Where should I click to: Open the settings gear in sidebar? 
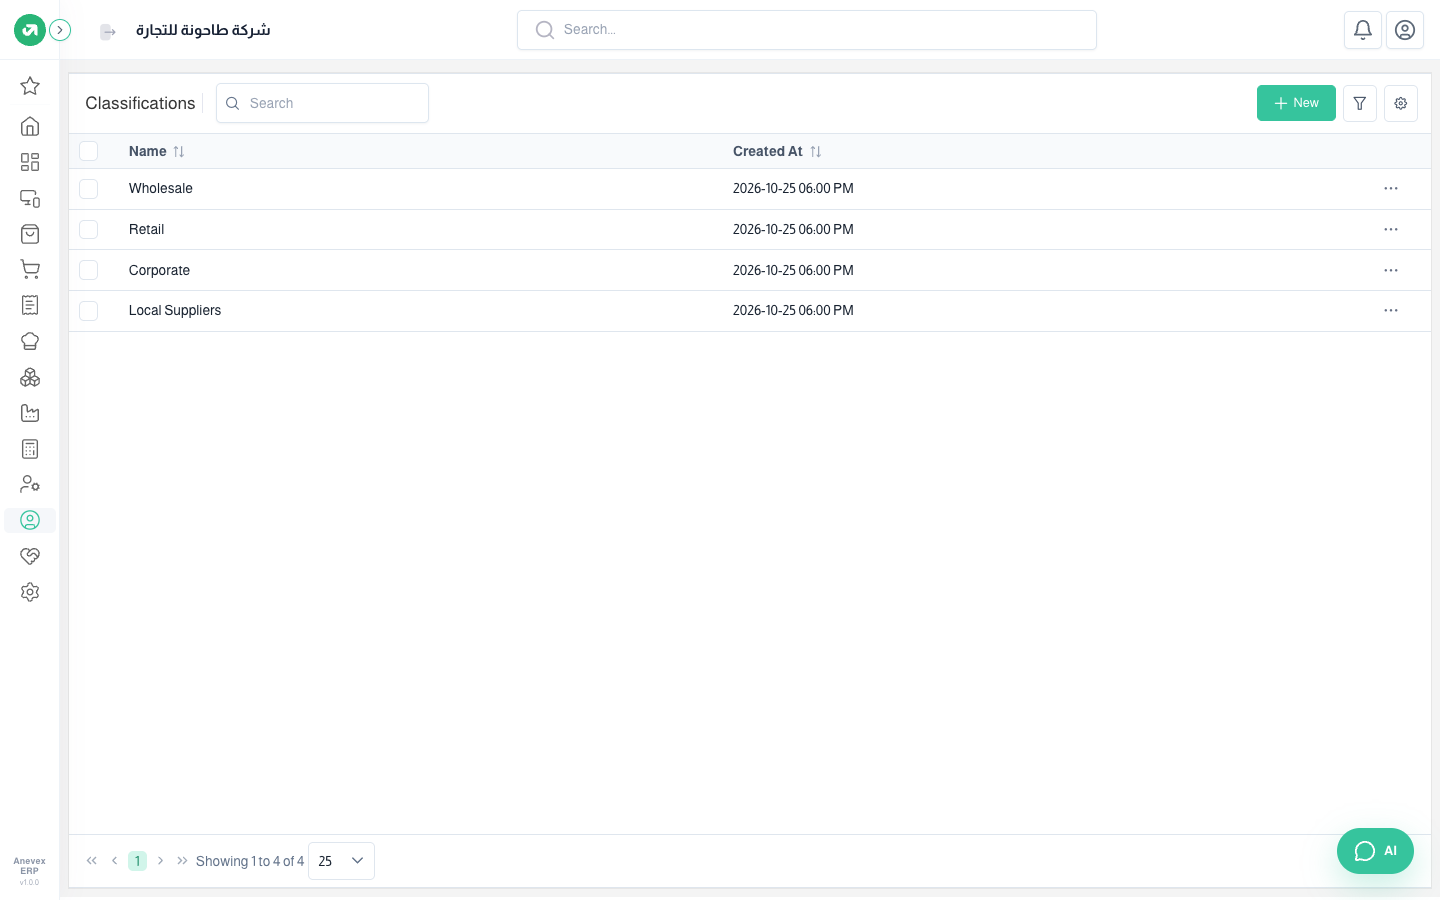point(30,592)
